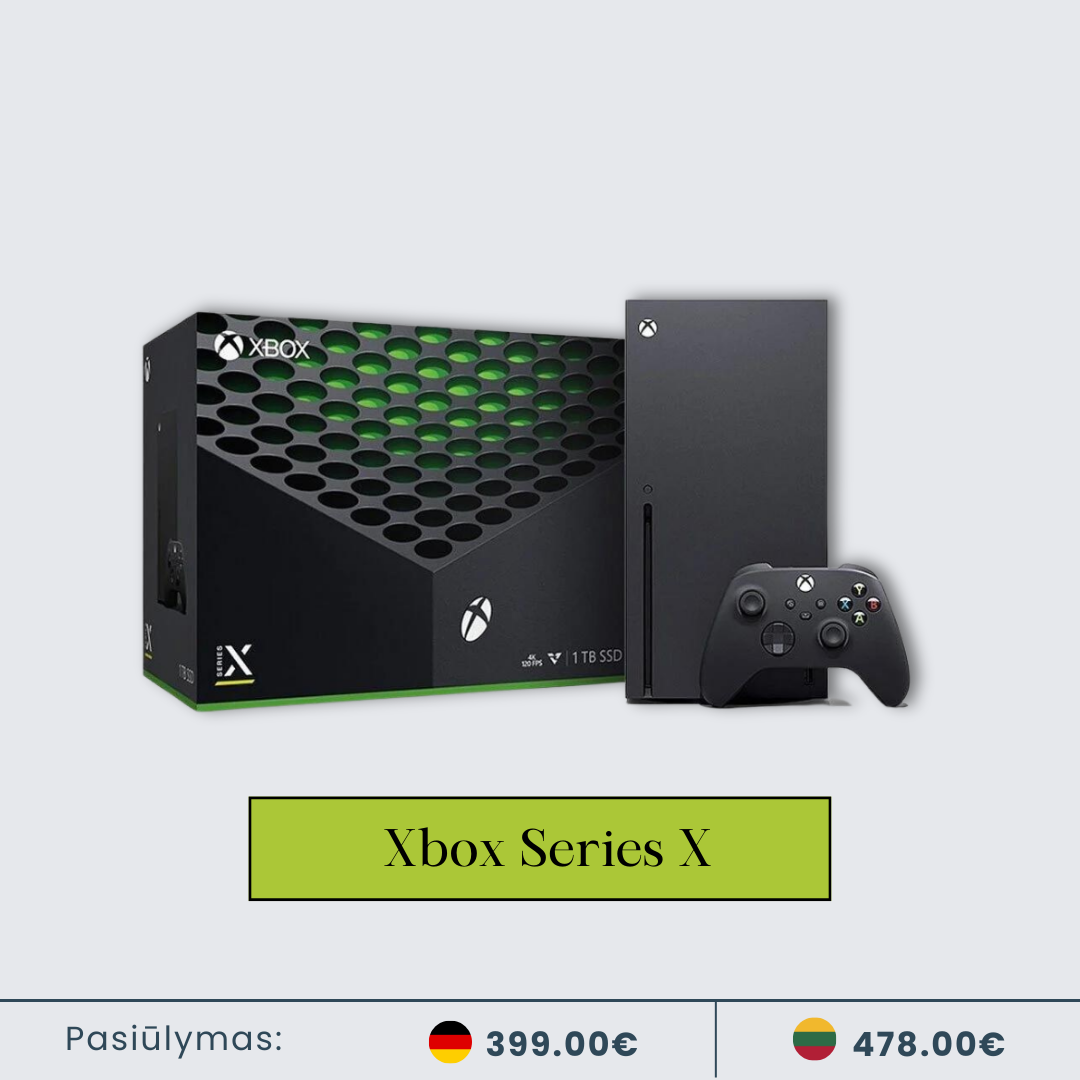Click the 478.00€ Lithuanian price

point(928,1043)
